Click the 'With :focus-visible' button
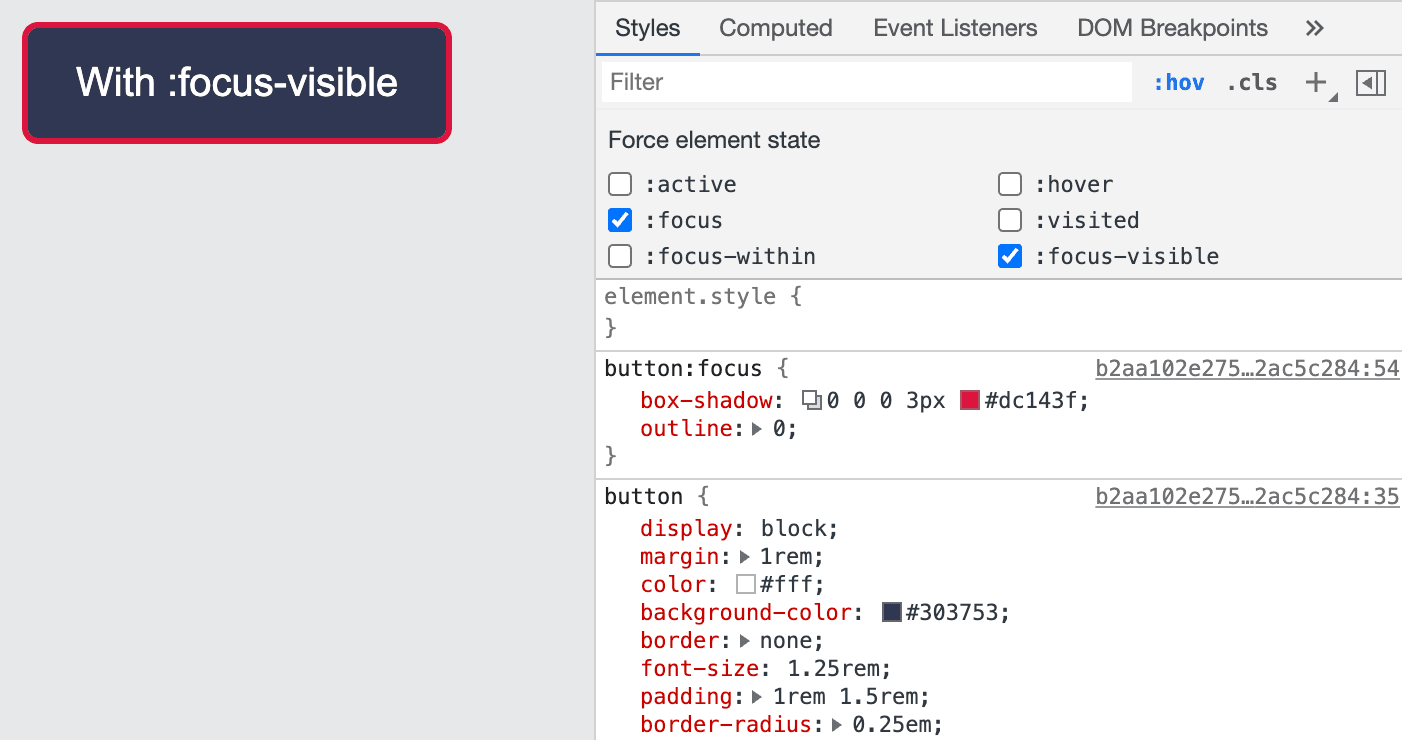 coord(236,83)
